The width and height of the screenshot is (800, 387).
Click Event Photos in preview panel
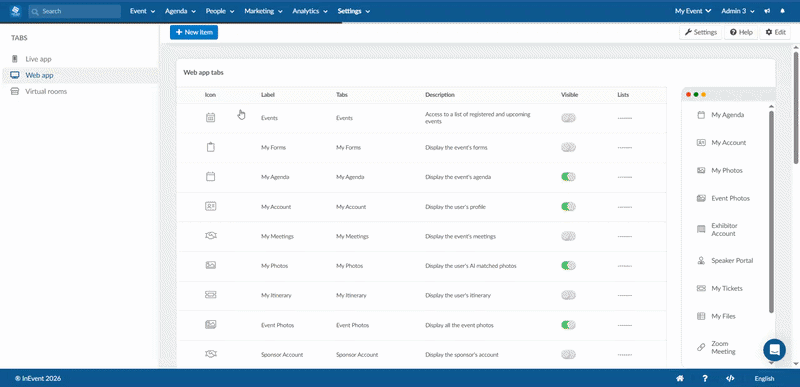coord(731,198)
